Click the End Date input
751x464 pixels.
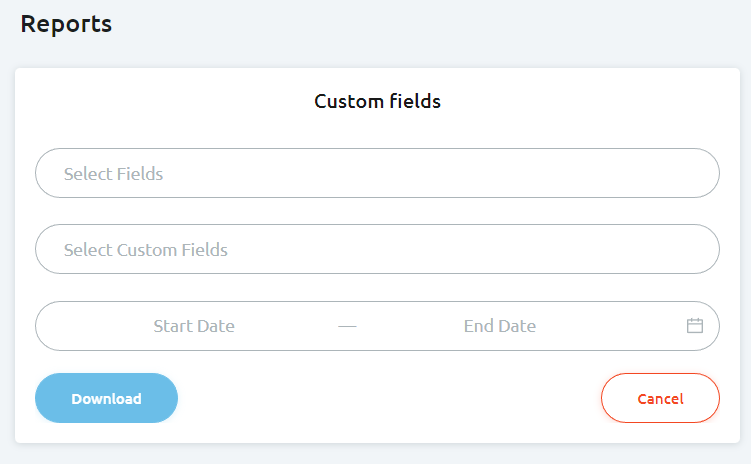click(500, 326)
